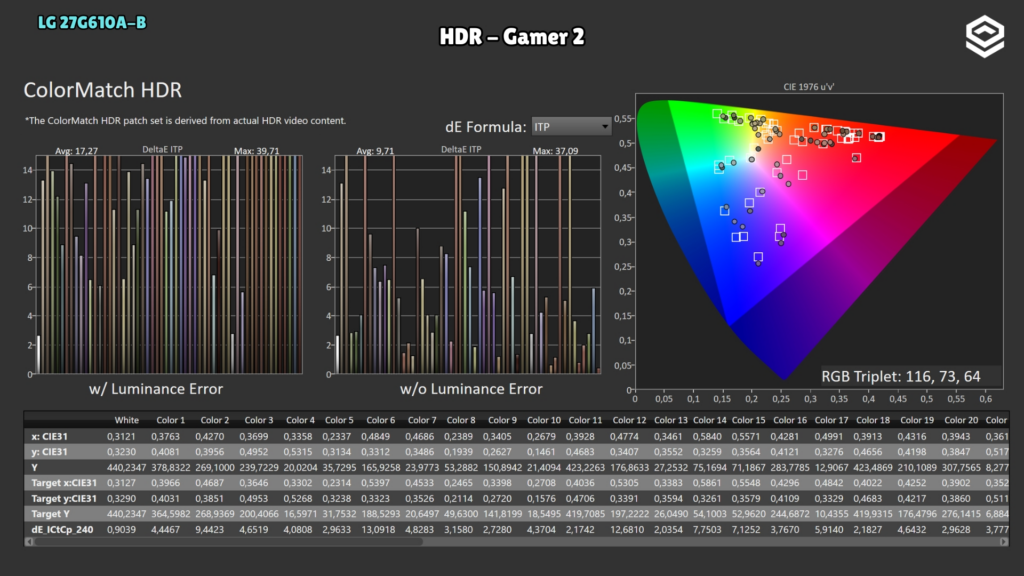1024x576 pixels.
Task: Click Color 7 dE value '4,8283'
Action: (x=420, y=530)
